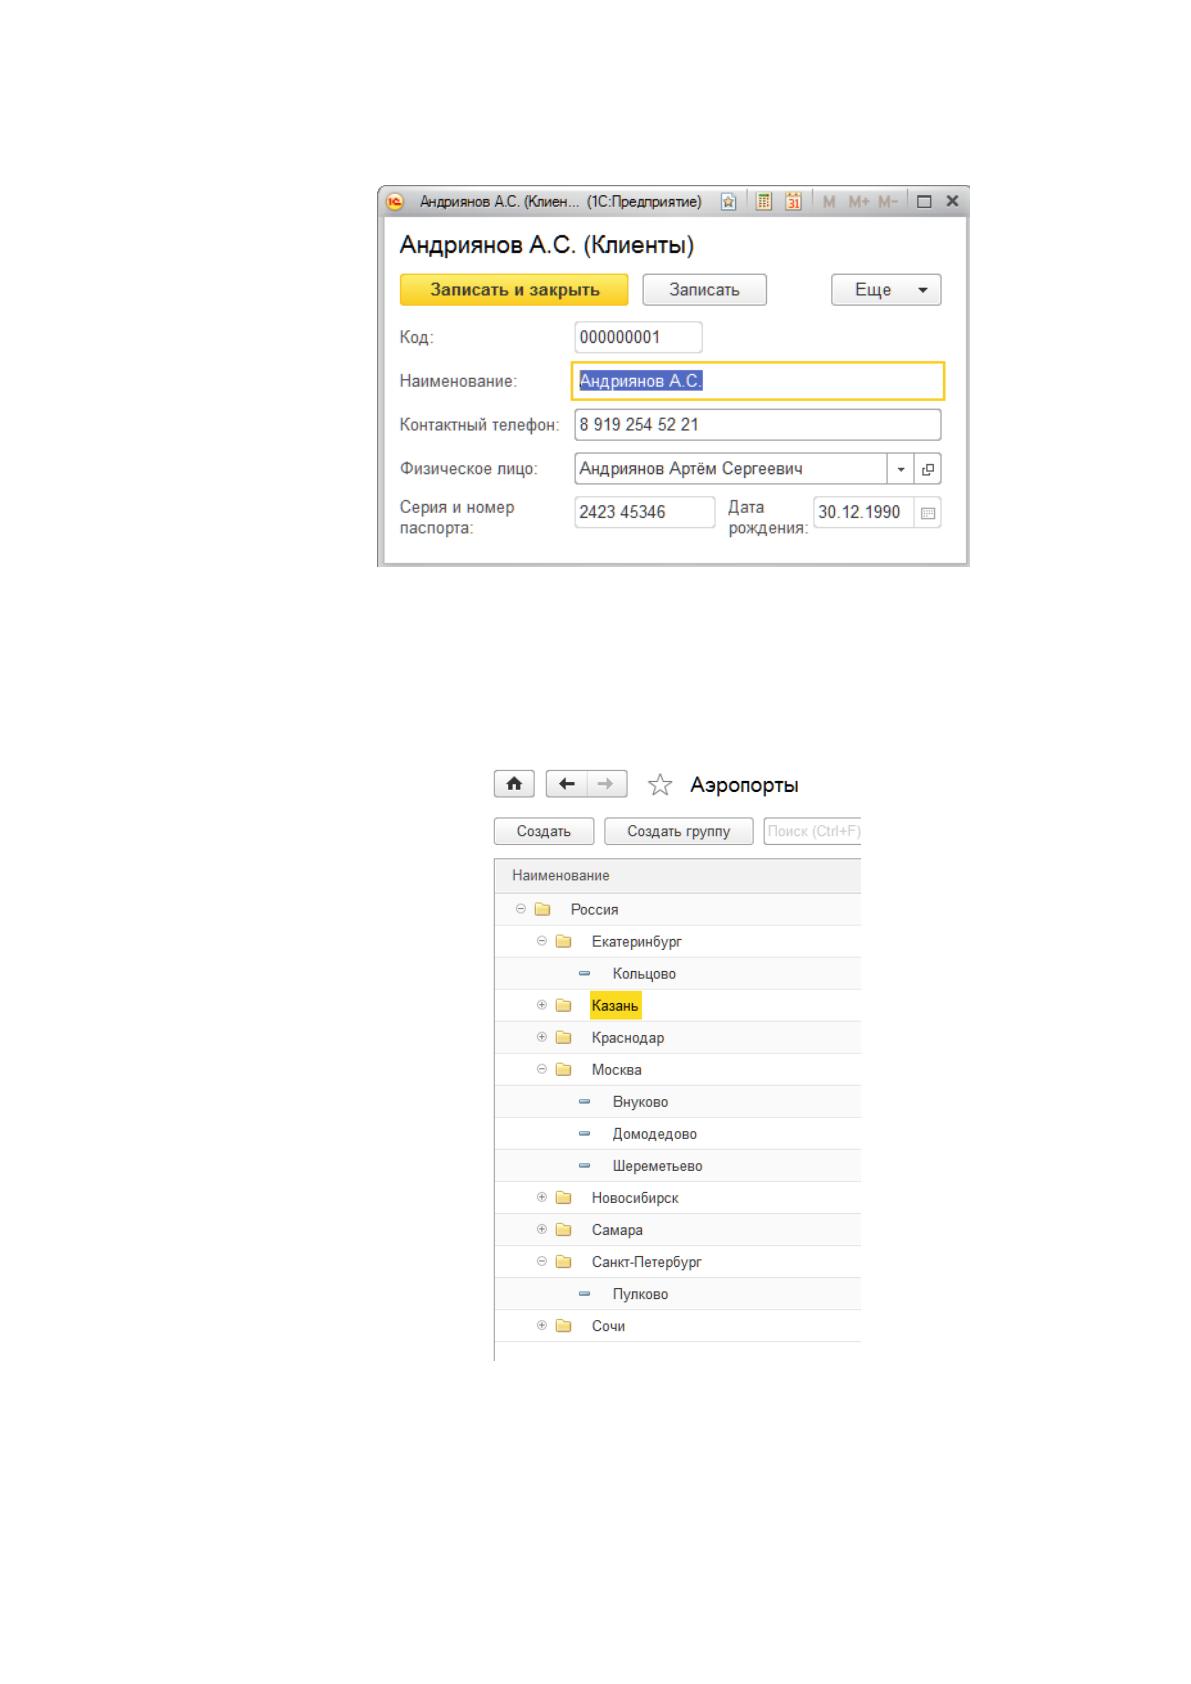
Task: Open the calendar icon in title bar
Action: (794, 202)
